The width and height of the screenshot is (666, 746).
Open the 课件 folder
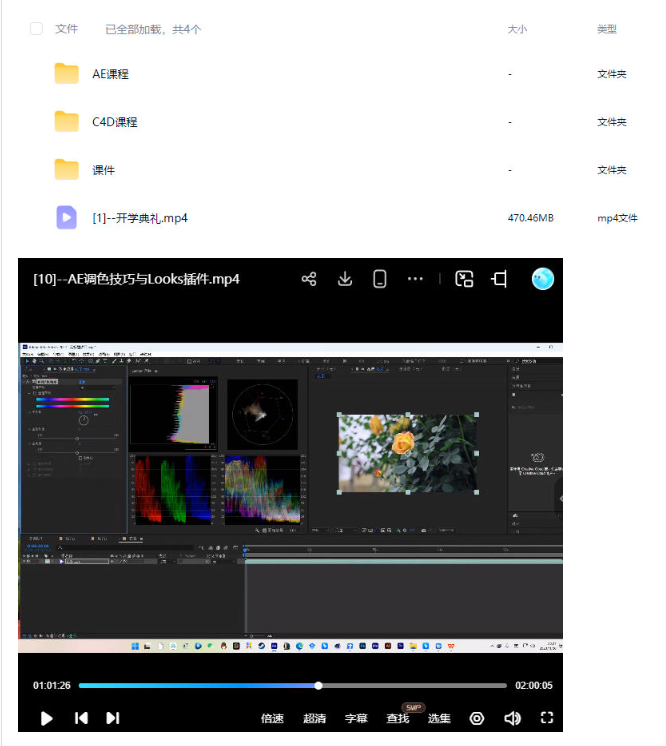tap(103, 170)
